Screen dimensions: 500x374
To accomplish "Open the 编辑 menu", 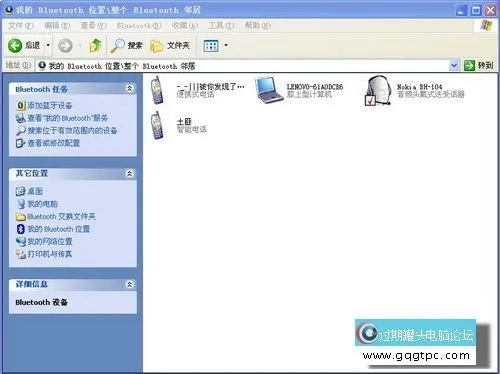I will pyautogui.click(x=57, y=25).
